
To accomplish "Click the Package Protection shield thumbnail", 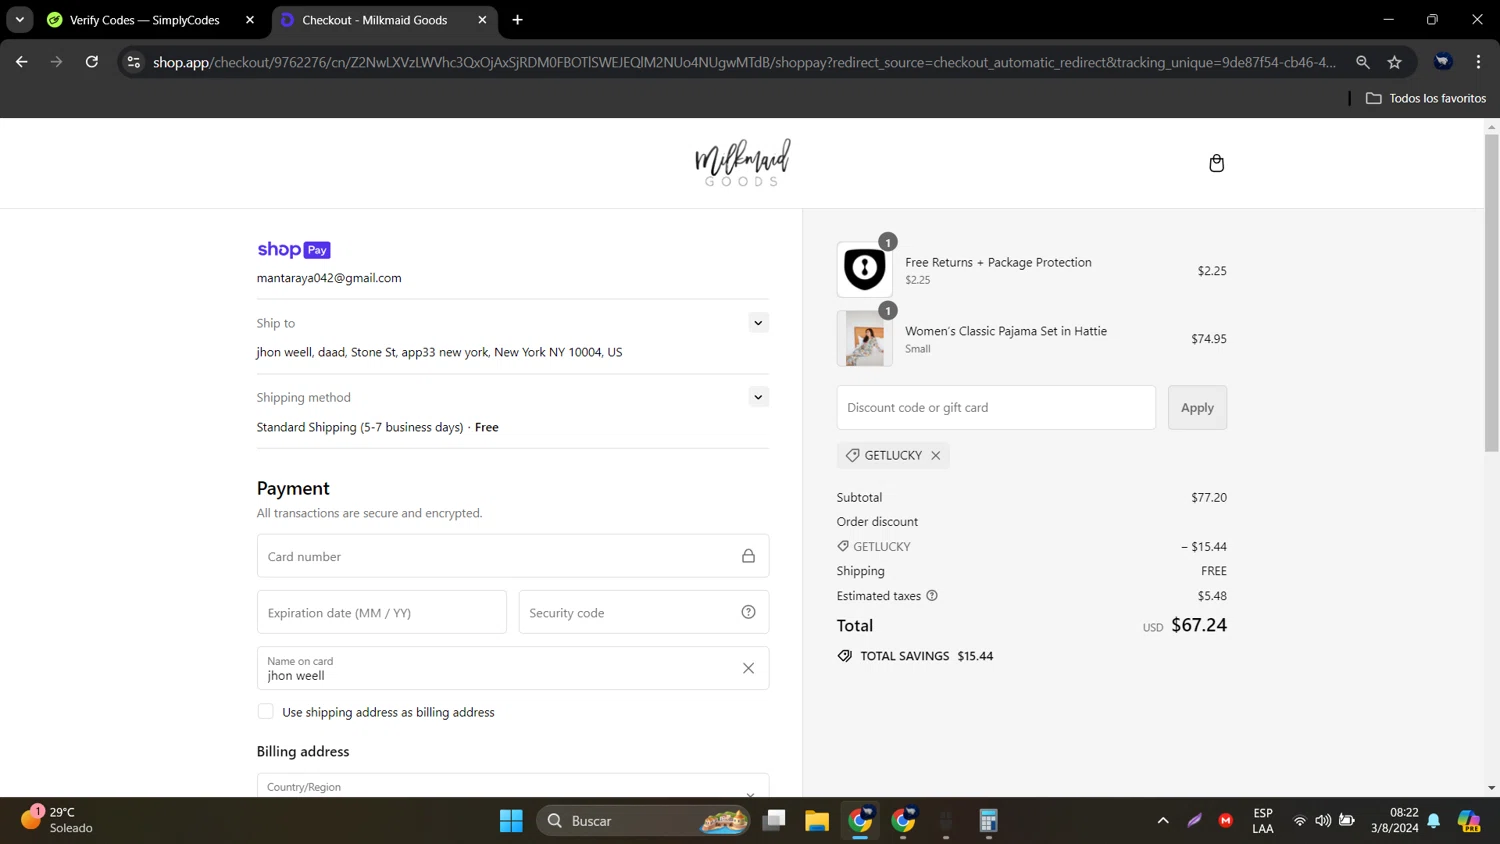I will (x=864, y=269).
